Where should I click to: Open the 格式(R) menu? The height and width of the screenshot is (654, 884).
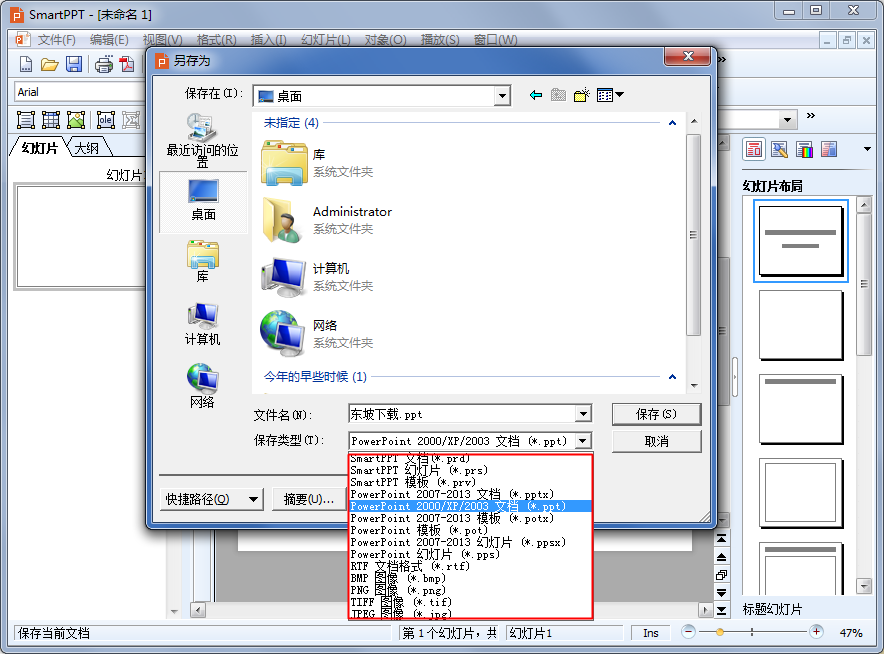216,40
